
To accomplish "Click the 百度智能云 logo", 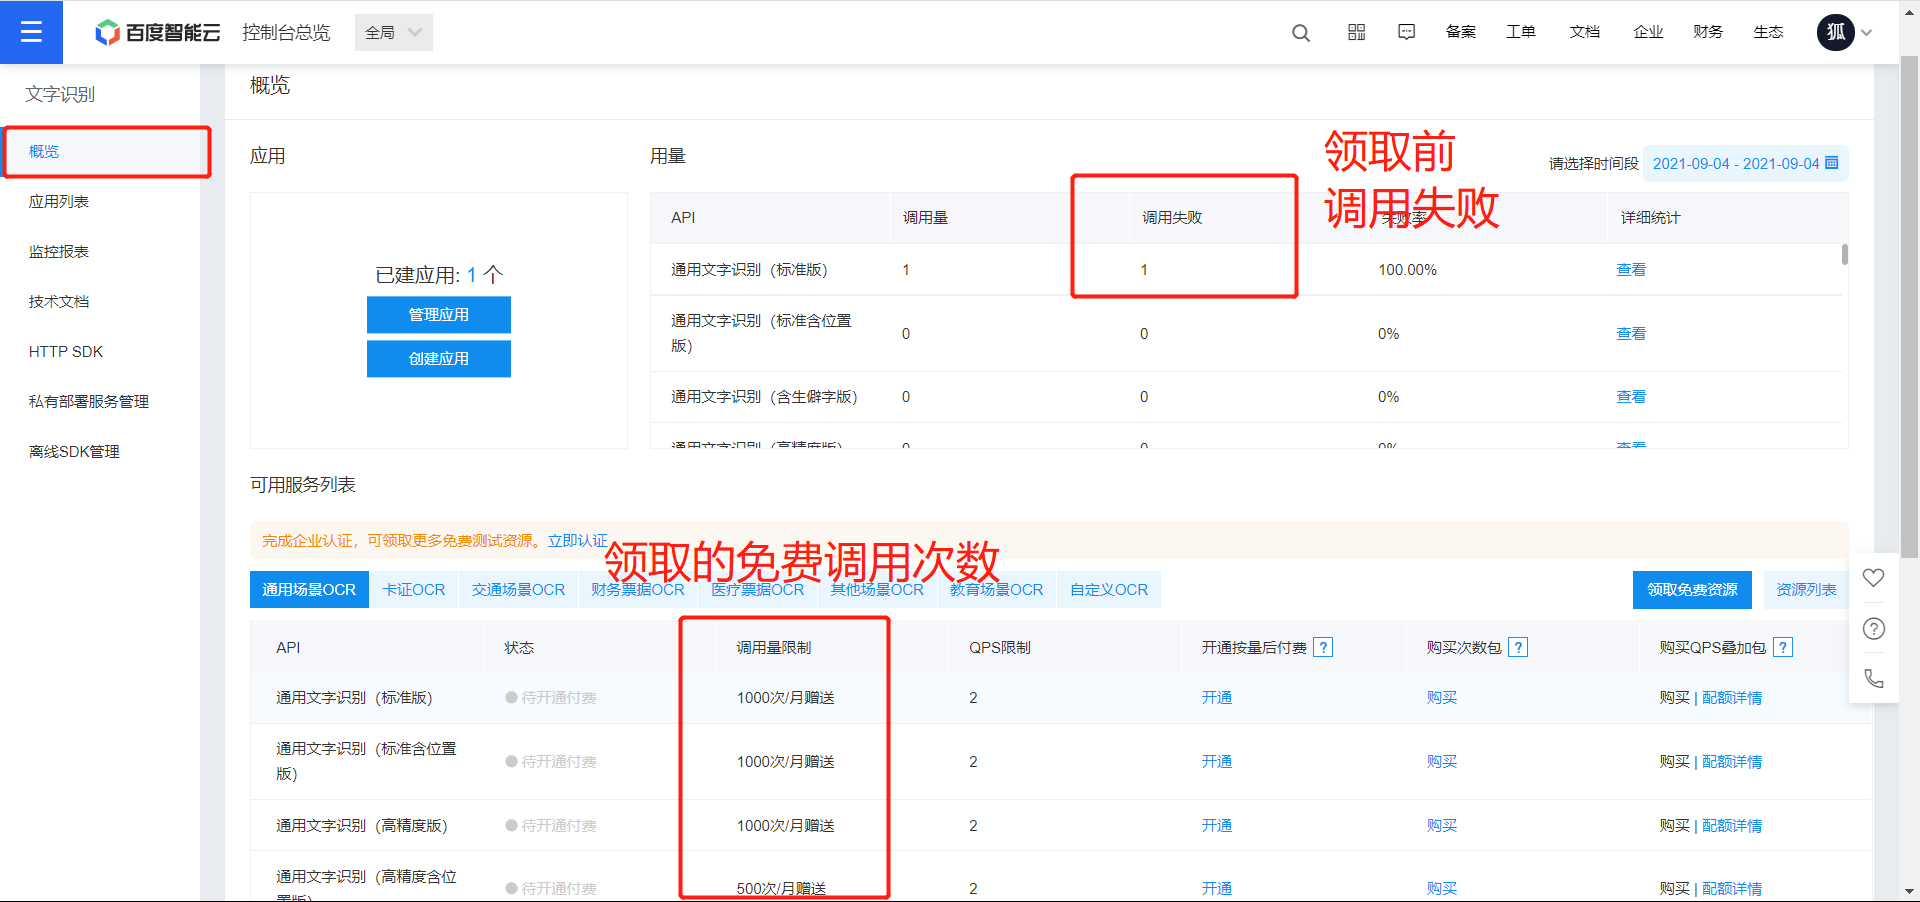I will point(157,31).
